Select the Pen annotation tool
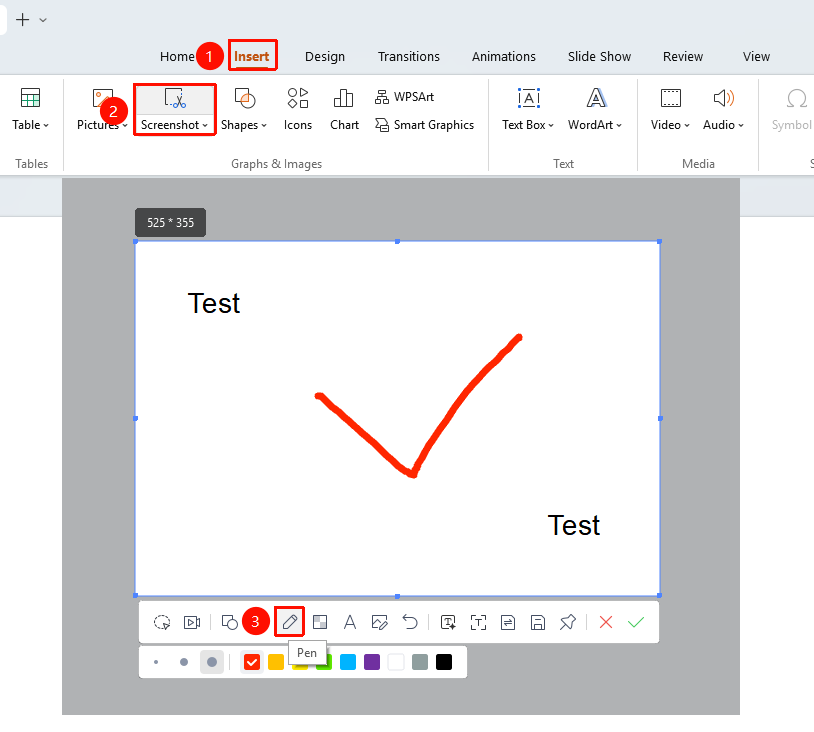Image resolution: width=814 pixels, height=732 pixels. tap(290, 621)
